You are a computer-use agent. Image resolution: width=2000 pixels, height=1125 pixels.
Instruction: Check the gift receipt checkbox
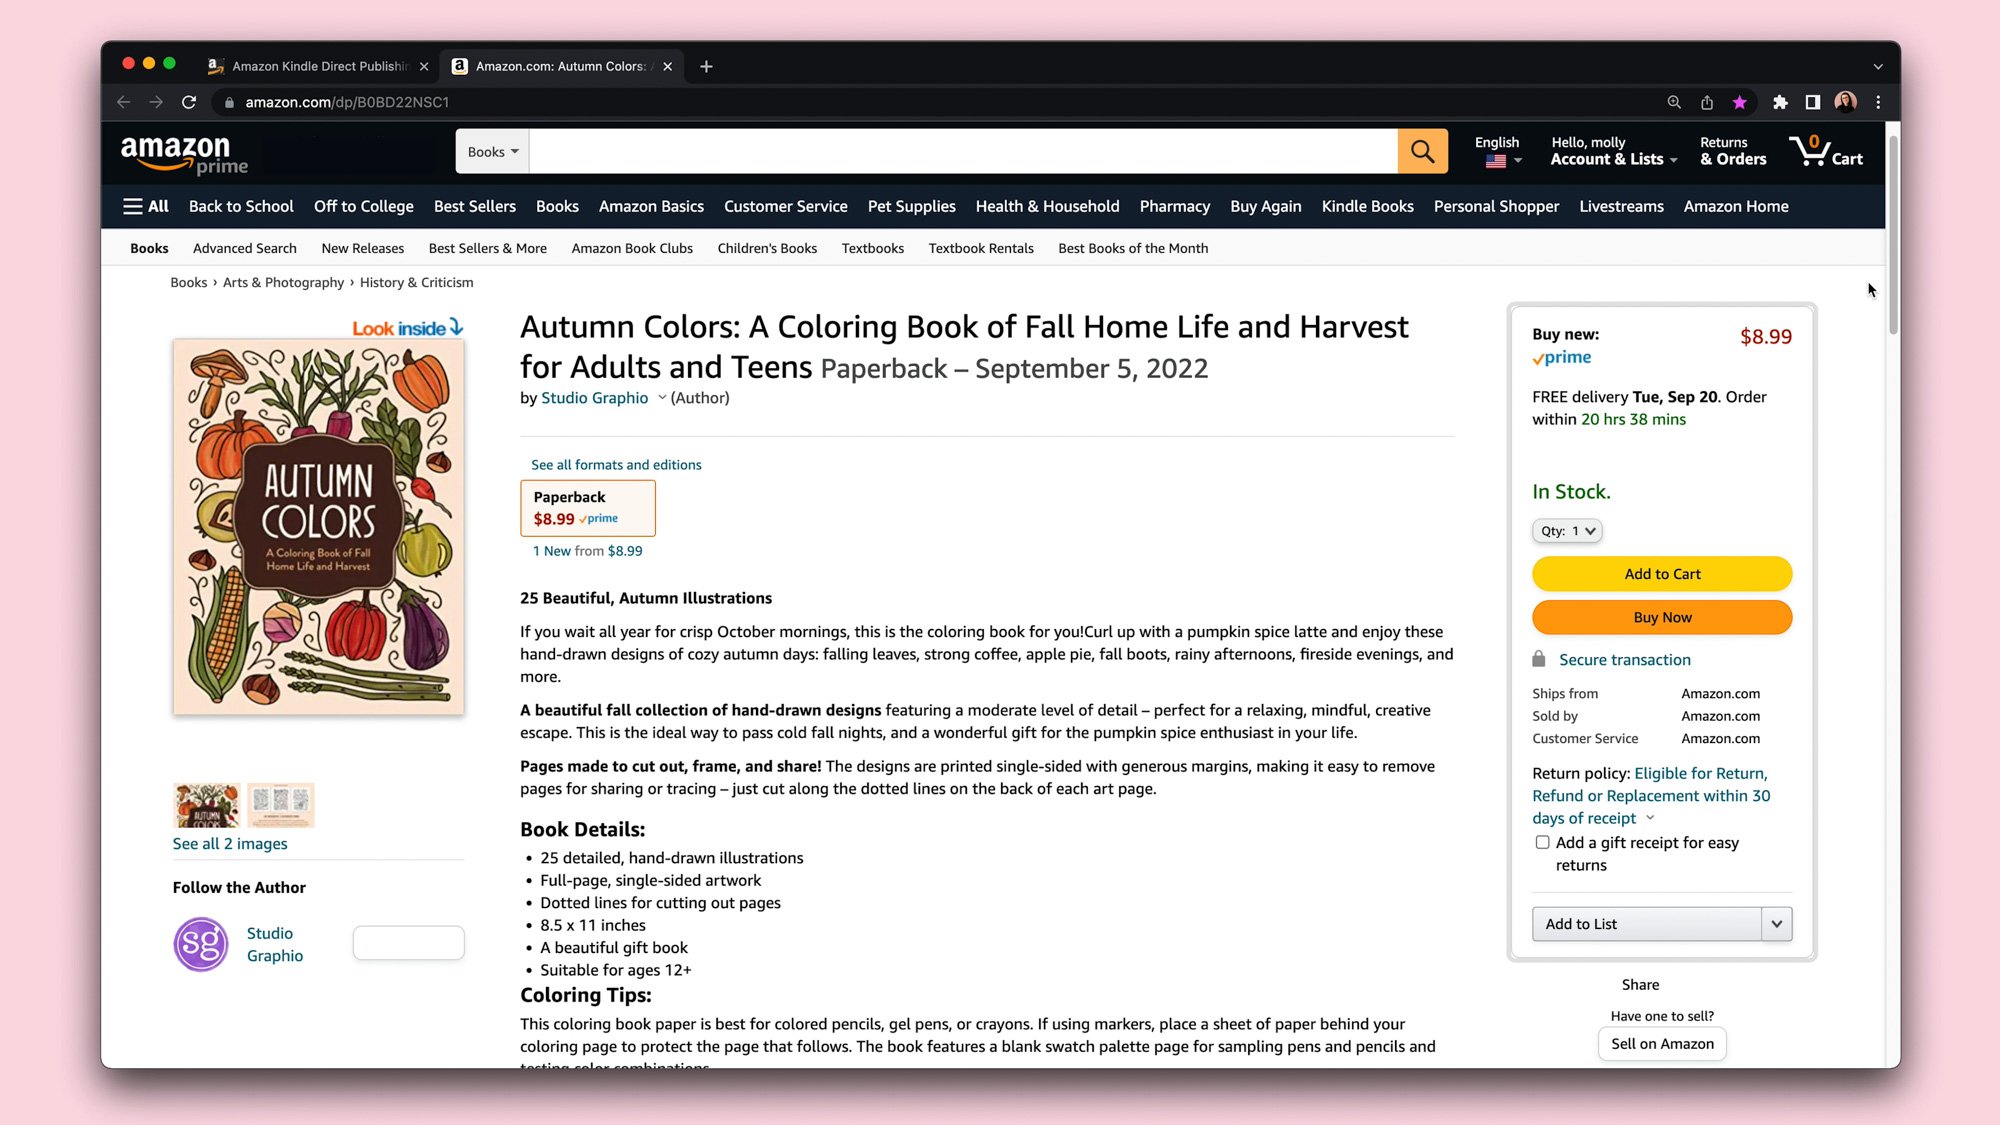coord(1542,843)
